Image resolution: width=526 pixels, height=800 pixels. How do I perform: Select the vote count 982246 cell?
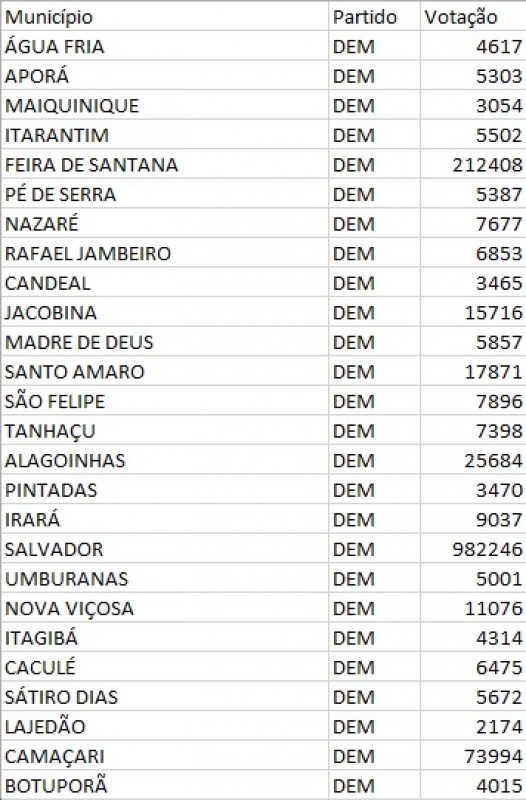[473, 548]
